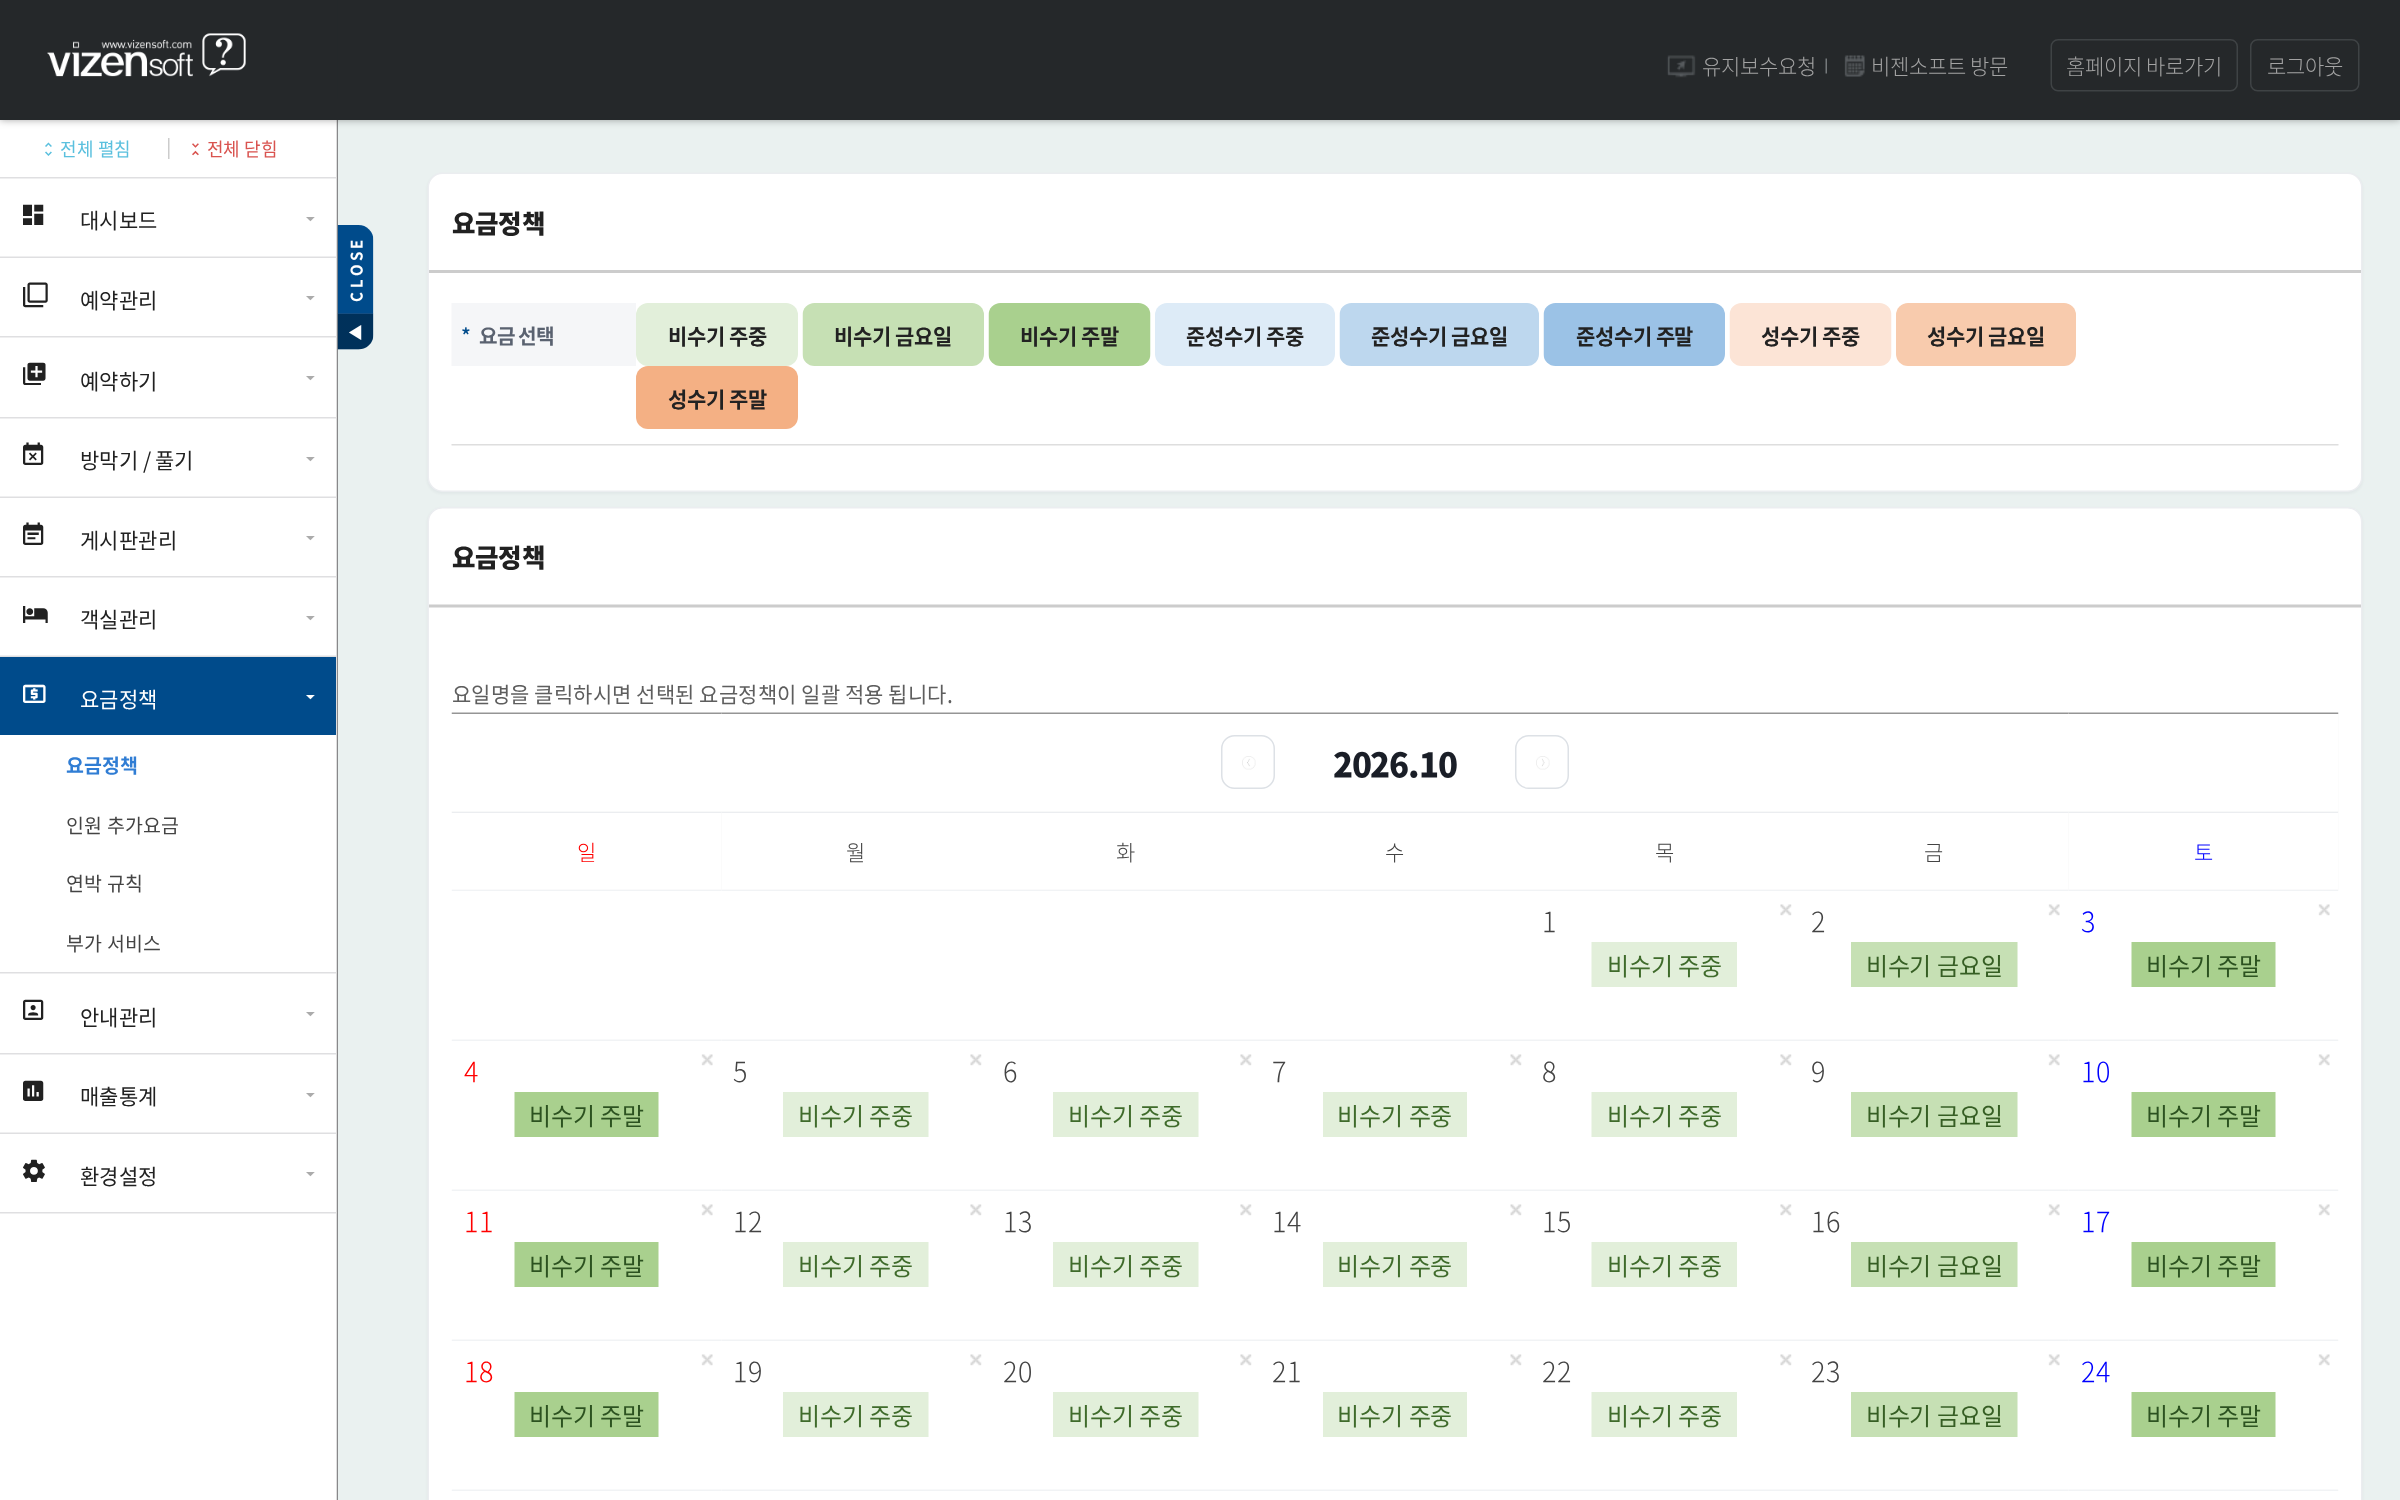This screenshot has height=1500, width=2400.
Task: Expand the 예약관리 menu arrow
Action: click(x=310, y=298)
